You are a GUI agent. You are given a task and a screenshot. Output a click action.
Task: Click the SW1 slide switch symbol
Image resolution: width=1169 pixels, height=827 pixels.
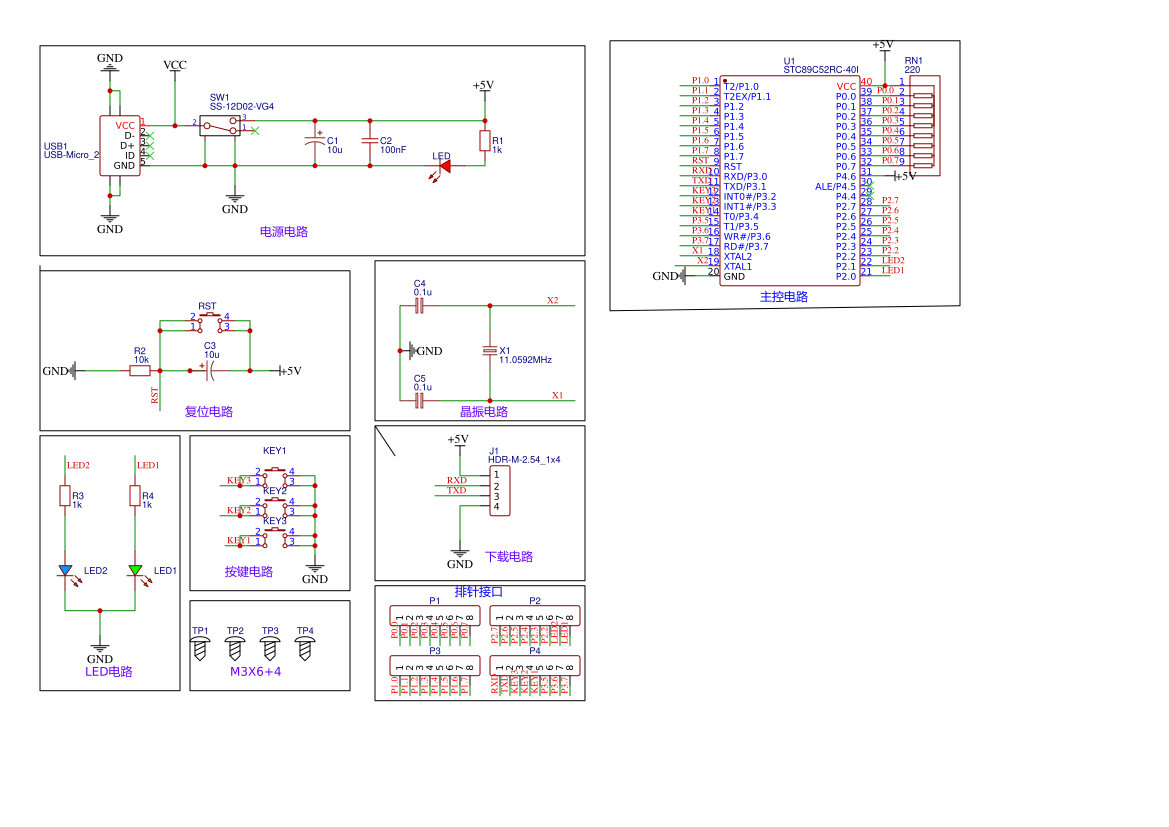coord(220,125)
